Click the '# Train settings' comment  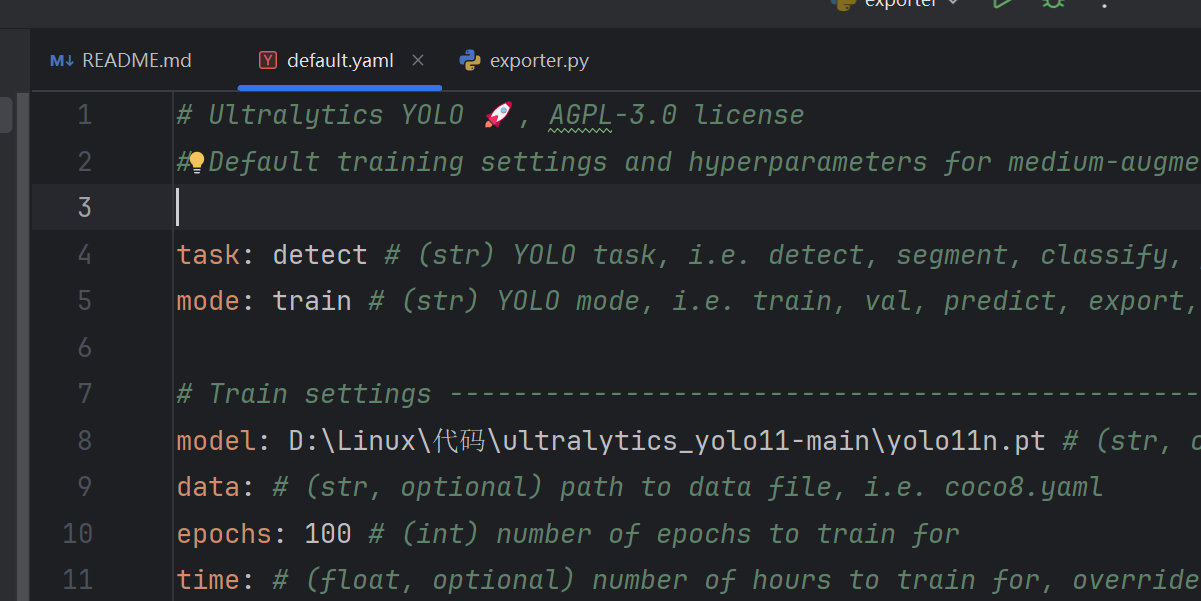pyautogui.click(x=304, y=394)
